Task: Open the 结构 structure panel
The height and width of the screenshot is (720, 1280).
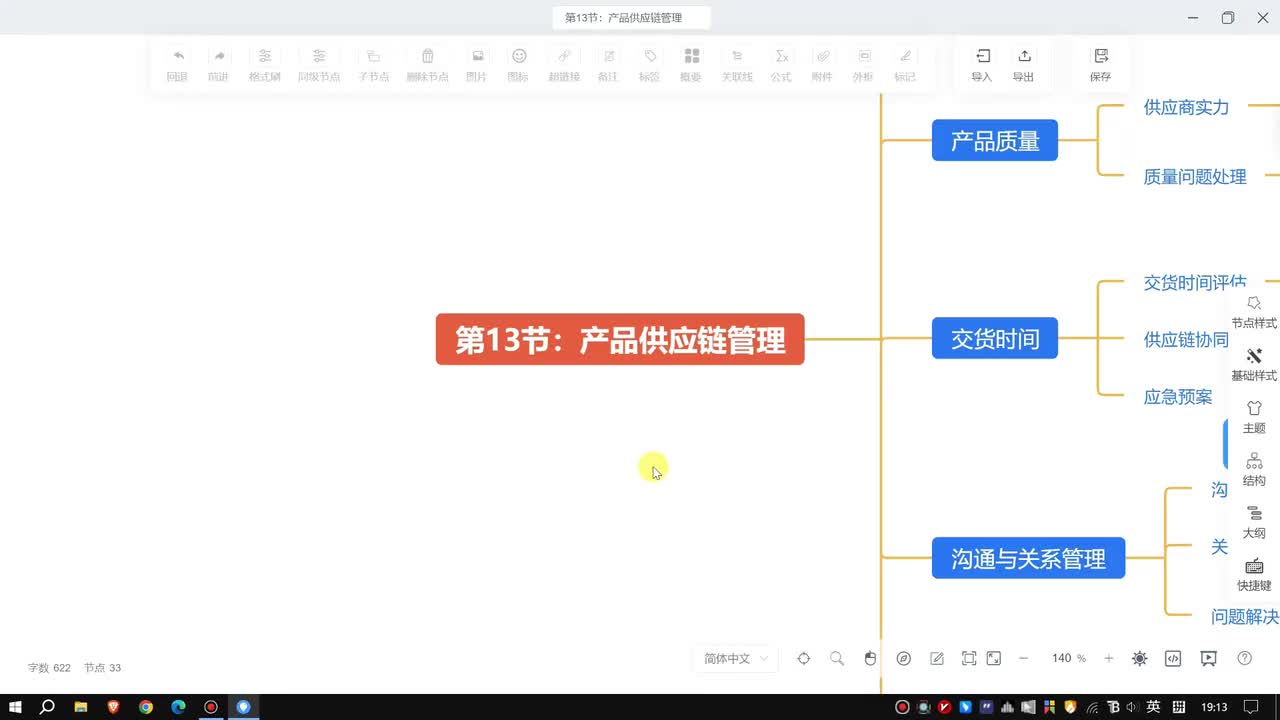Action: tap(1254, 469)
